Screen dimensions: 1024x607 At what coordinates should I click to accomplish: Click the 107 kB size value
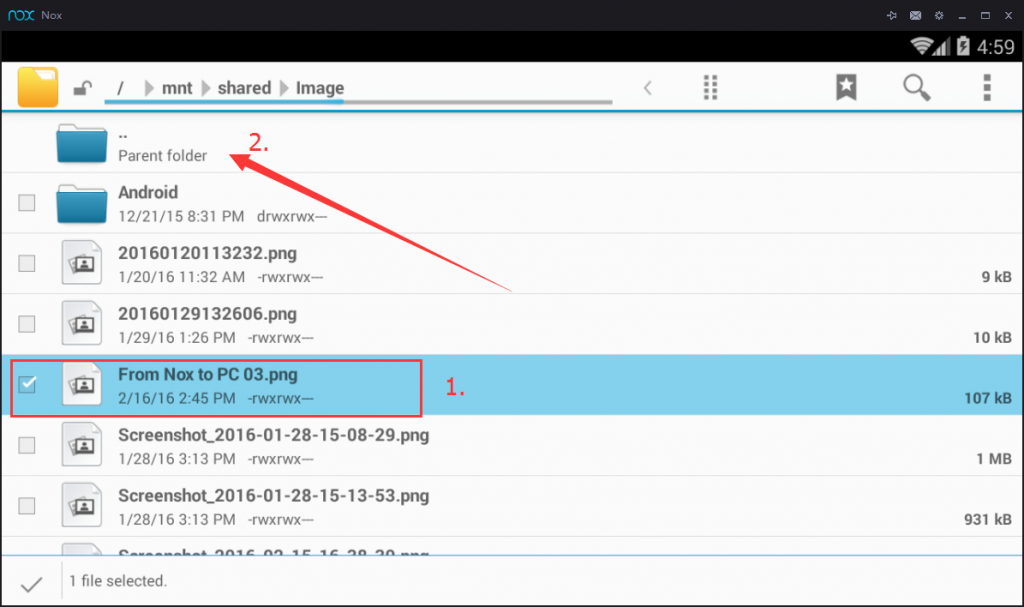pyautogui.click(x=988, y=398)
